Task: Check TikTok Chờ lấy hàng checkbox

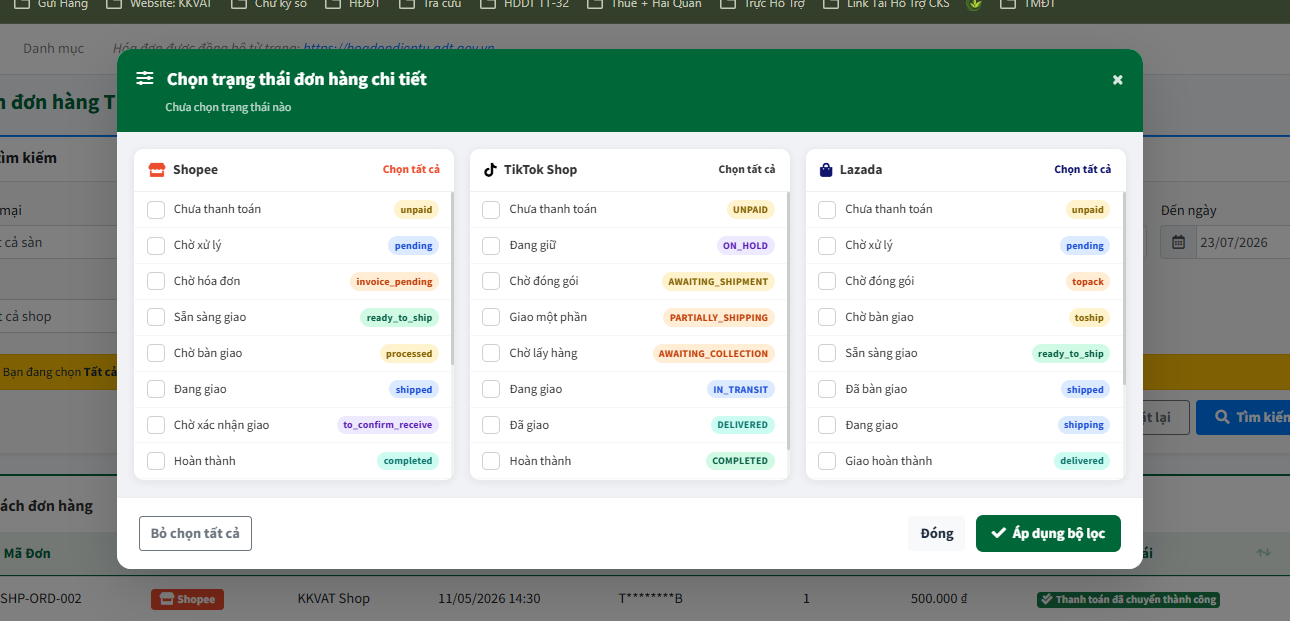Action: click(491, 354)
